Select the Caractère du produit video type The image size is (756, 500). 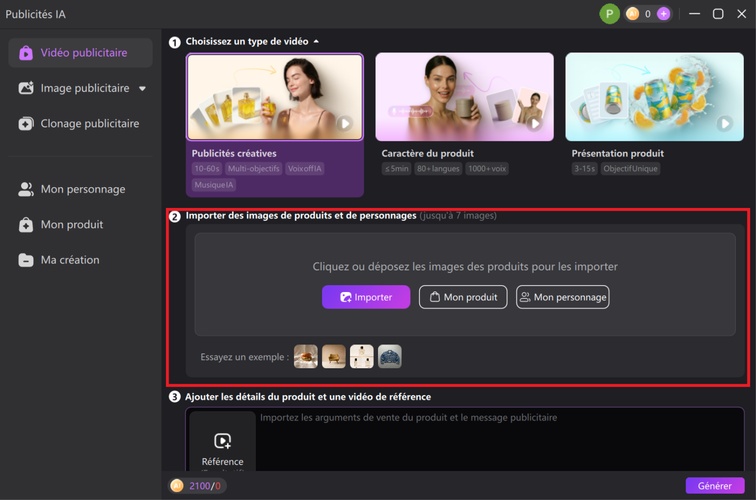click(464, 114)
